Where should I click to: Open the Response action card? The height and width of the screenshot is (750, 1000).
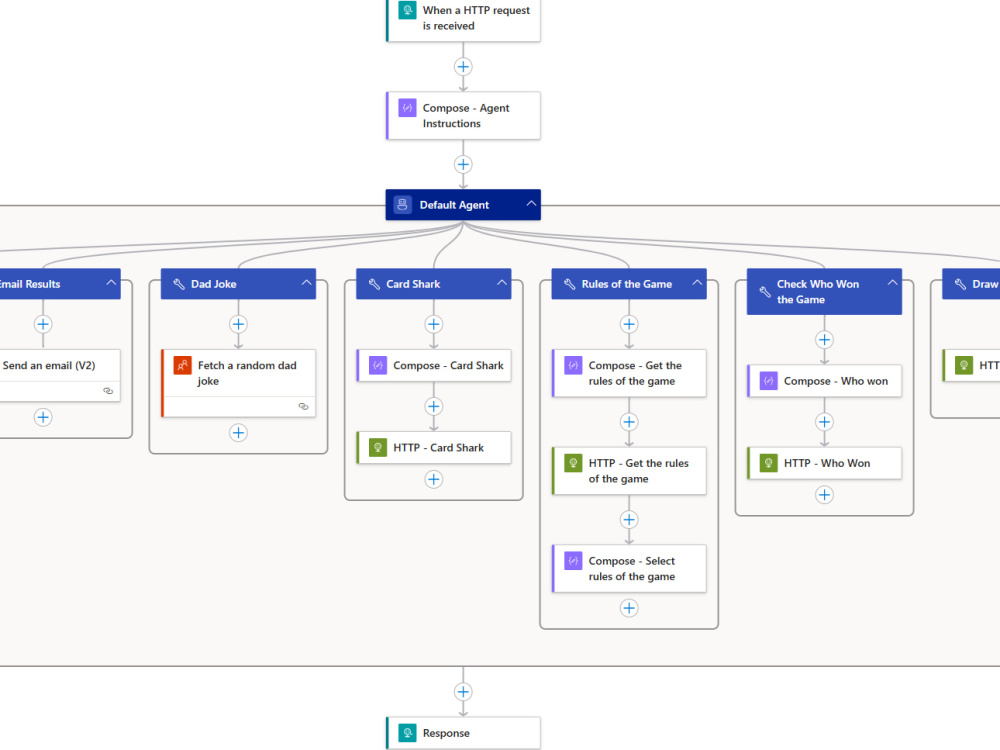(463, 733)
